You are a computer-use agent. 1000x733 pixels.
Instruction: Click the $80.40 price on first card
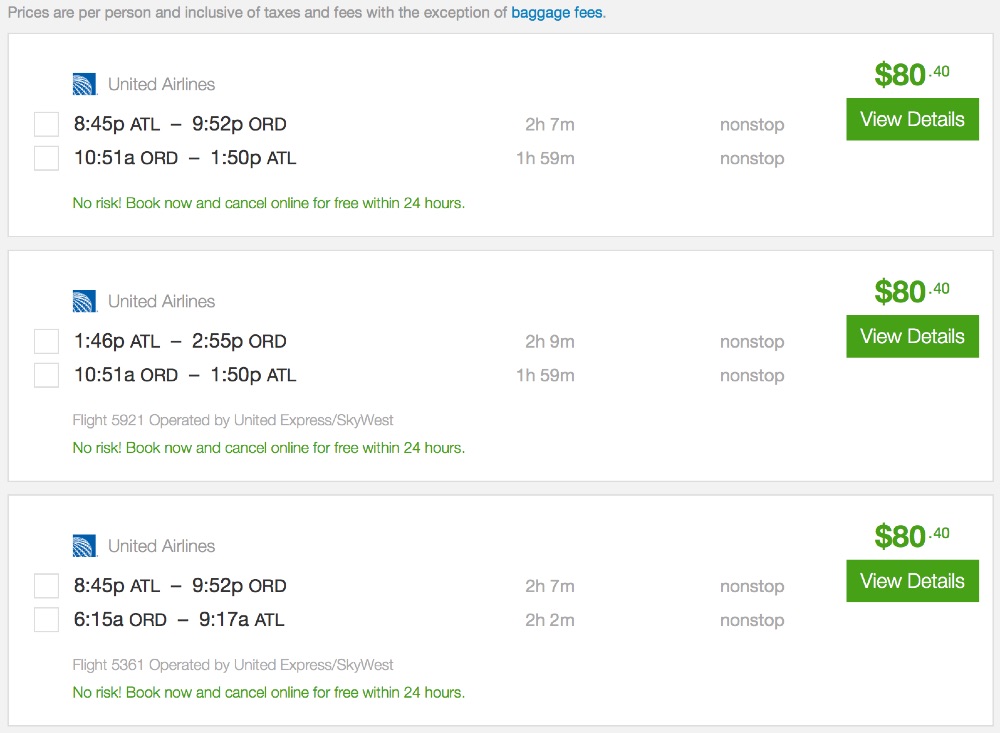point(911,75)
